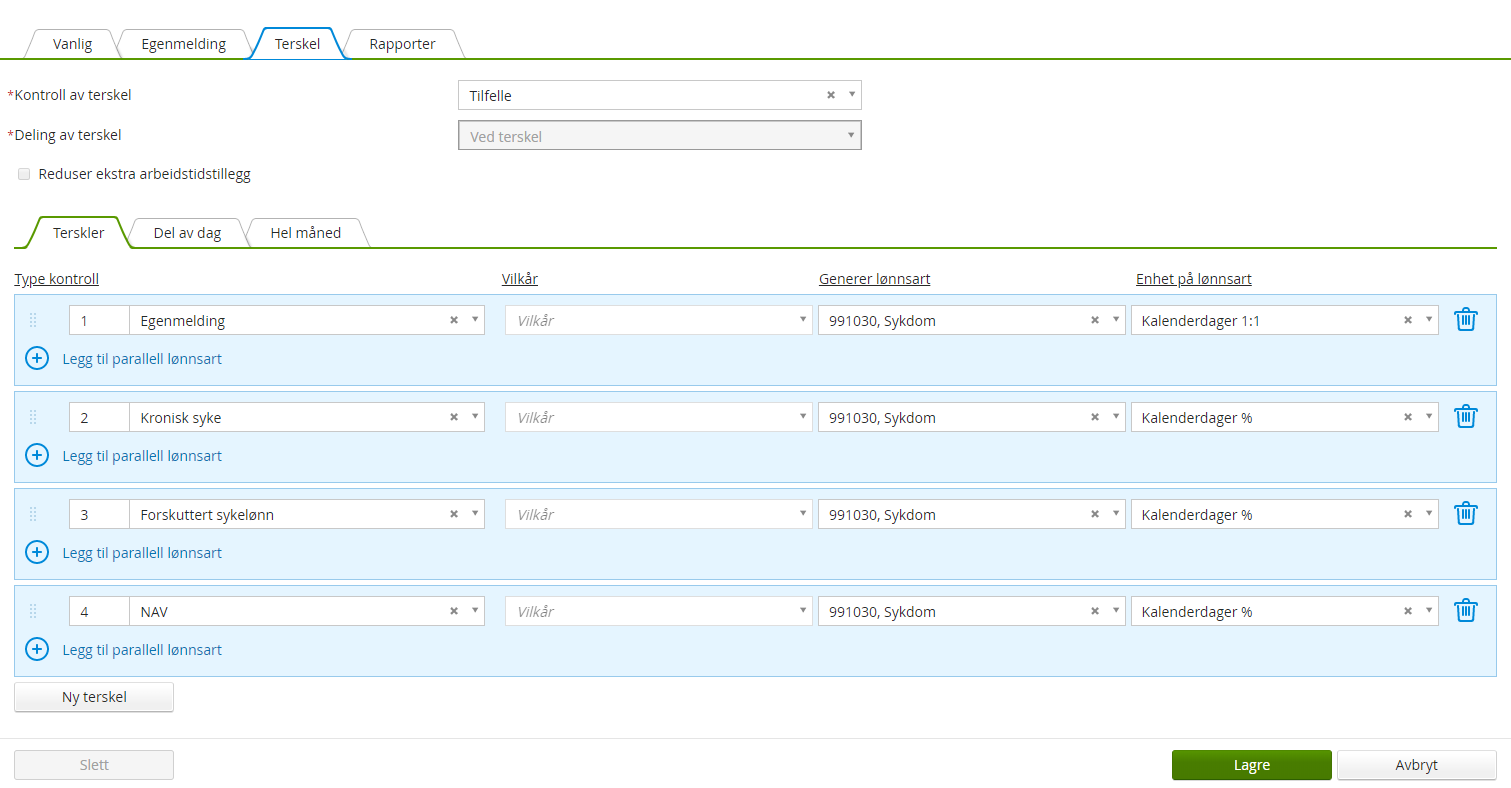Clear lønnsart 991030 in Kronisk syke row
The width and height of the screenshot is (1511, 788).
coord(1094,417)
